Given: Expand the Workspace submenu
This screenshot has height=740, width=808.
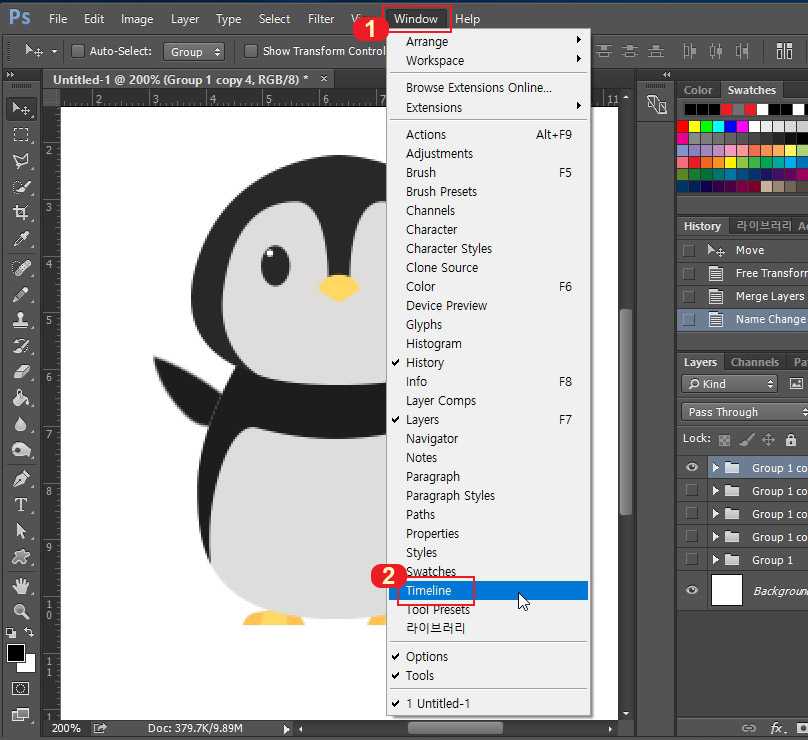Looking at the screenshot, I should click(487, 60).
